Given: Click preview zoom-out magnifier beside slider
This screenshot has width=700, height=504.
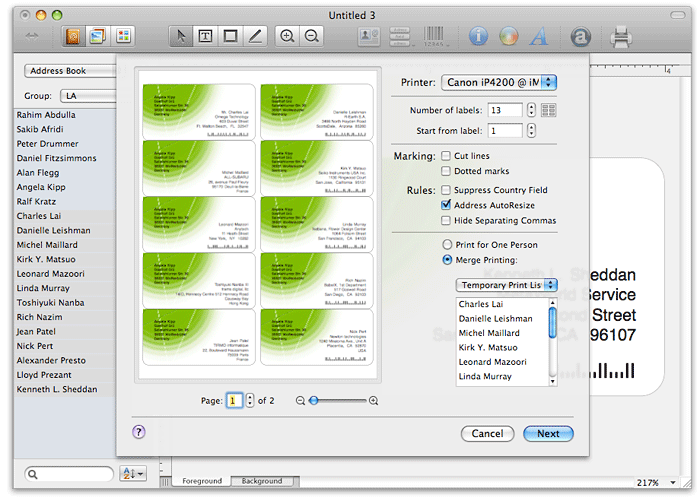Looking at the screenshot, I should tap(300, 401).
